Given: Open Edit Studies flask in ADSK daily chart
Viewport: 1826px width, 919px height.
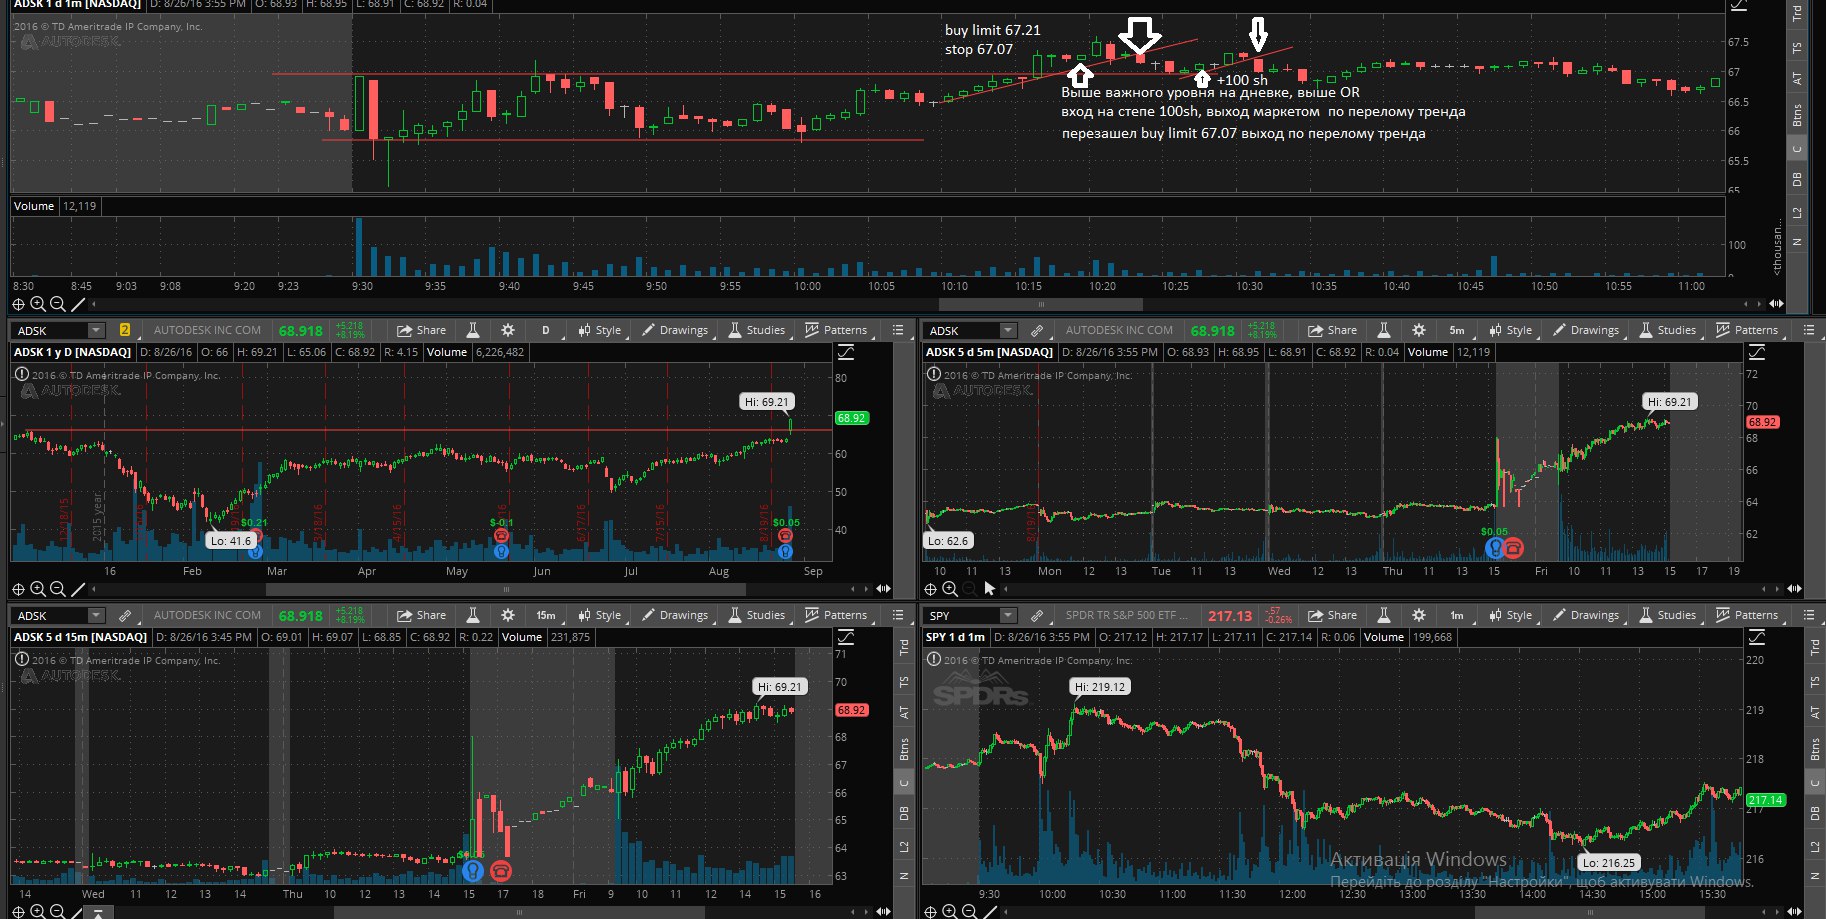Looking at the screenshot, I should tap(473, 330).
